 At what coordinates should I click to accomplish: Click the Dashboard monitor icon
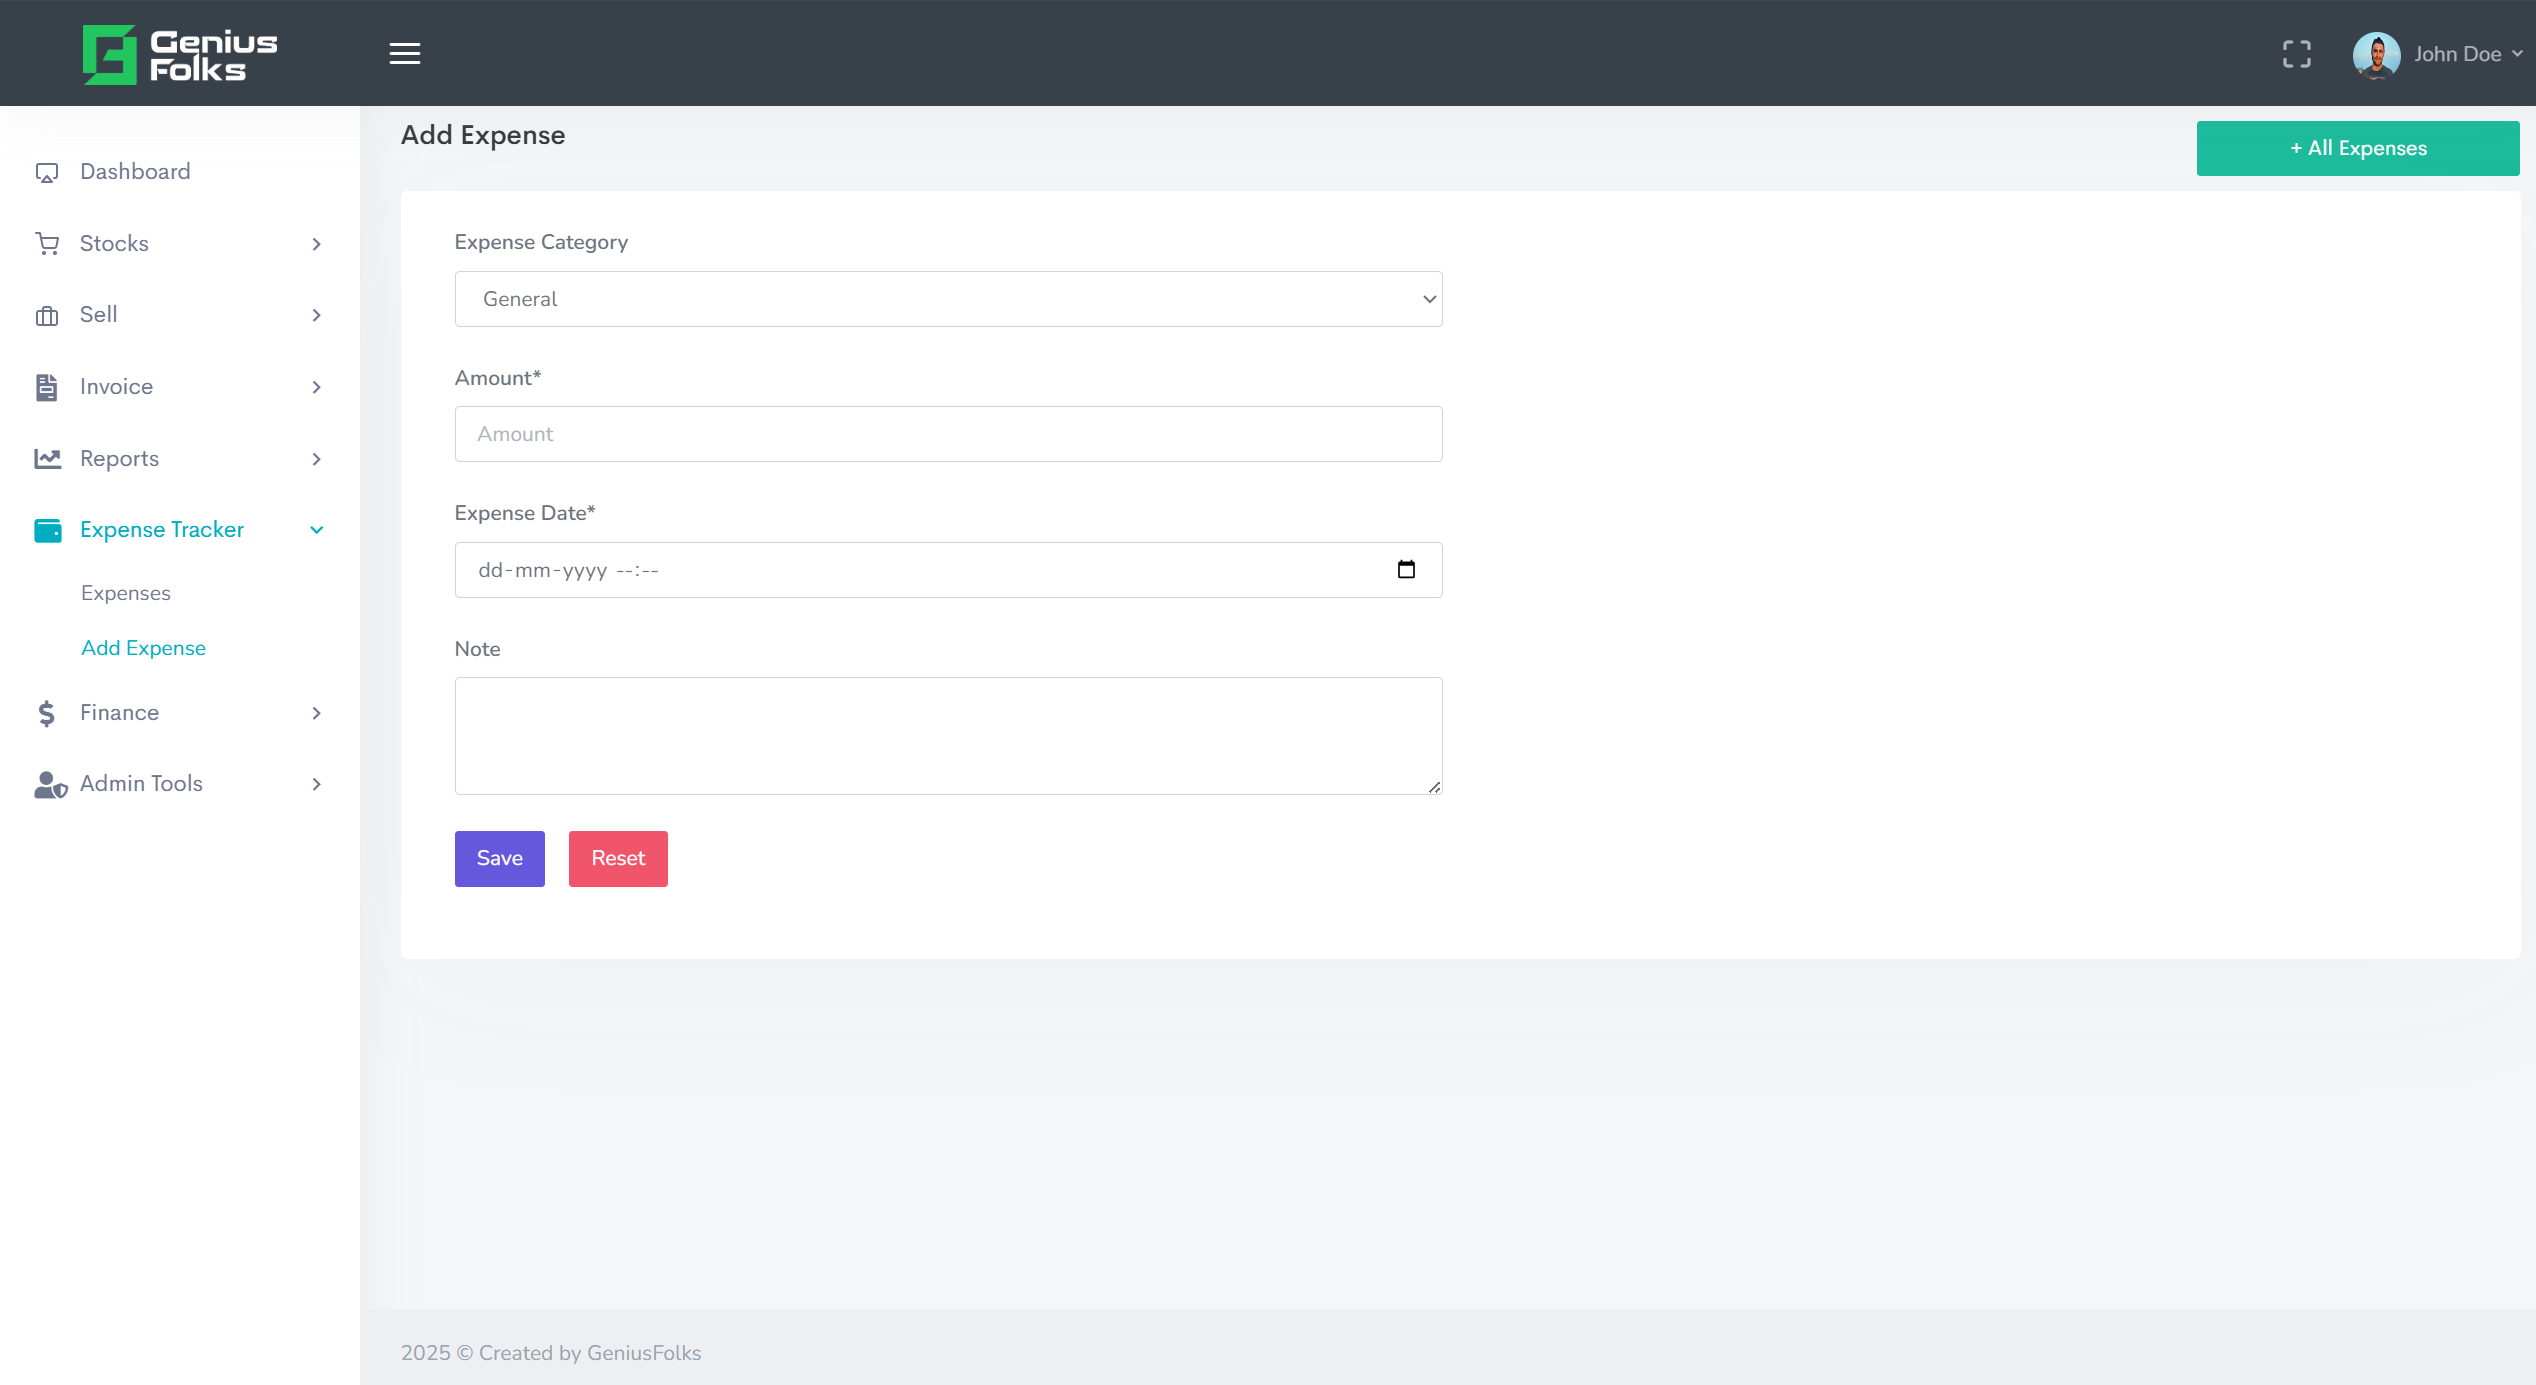tap(47, 173)
